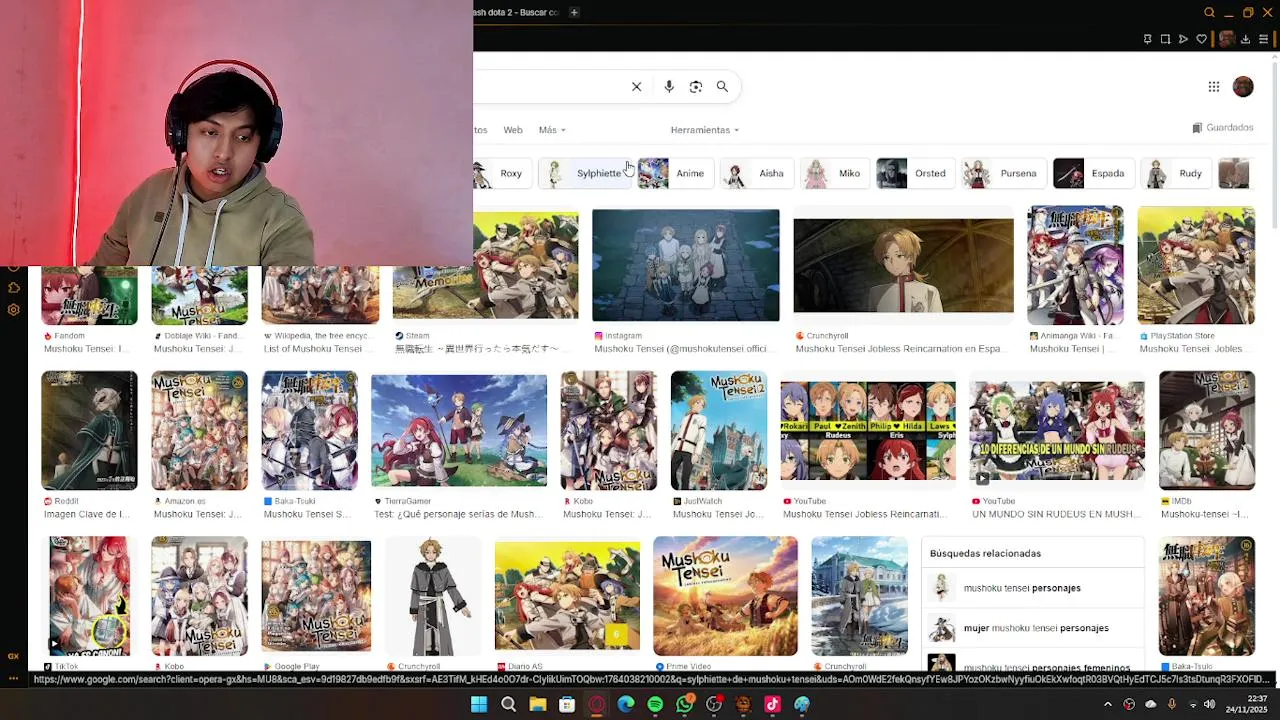Filter images by the Aisha chip

click(756, 173)
